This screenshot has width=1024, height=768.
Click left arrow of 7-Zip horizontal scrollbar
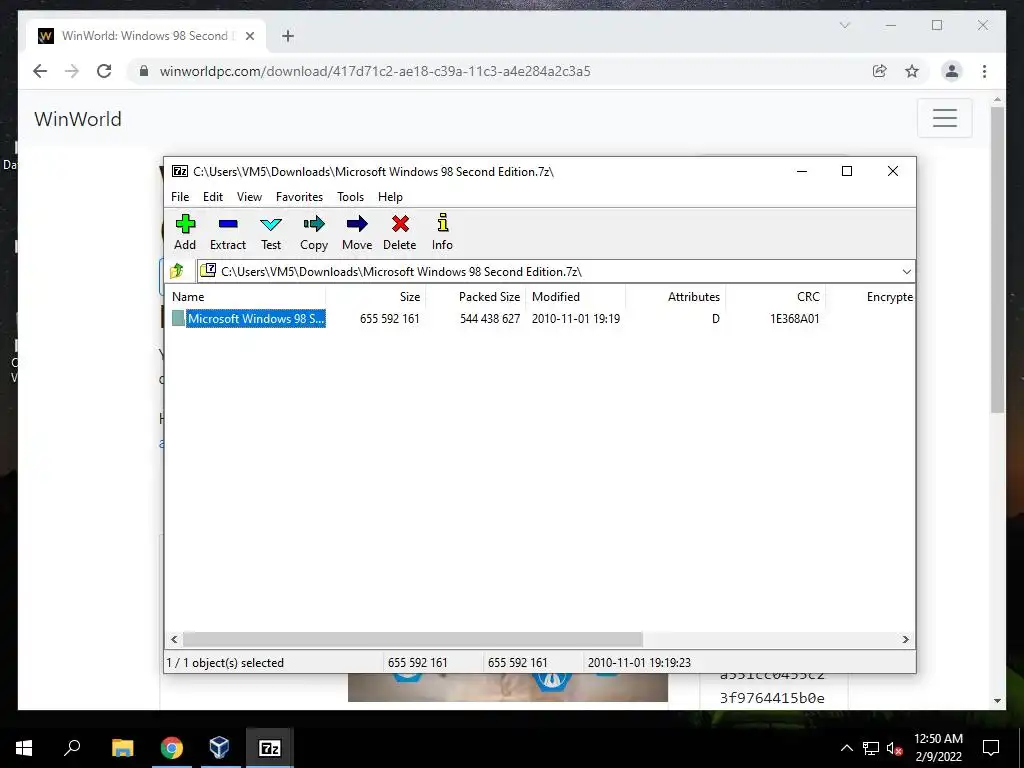pos(174,639)
